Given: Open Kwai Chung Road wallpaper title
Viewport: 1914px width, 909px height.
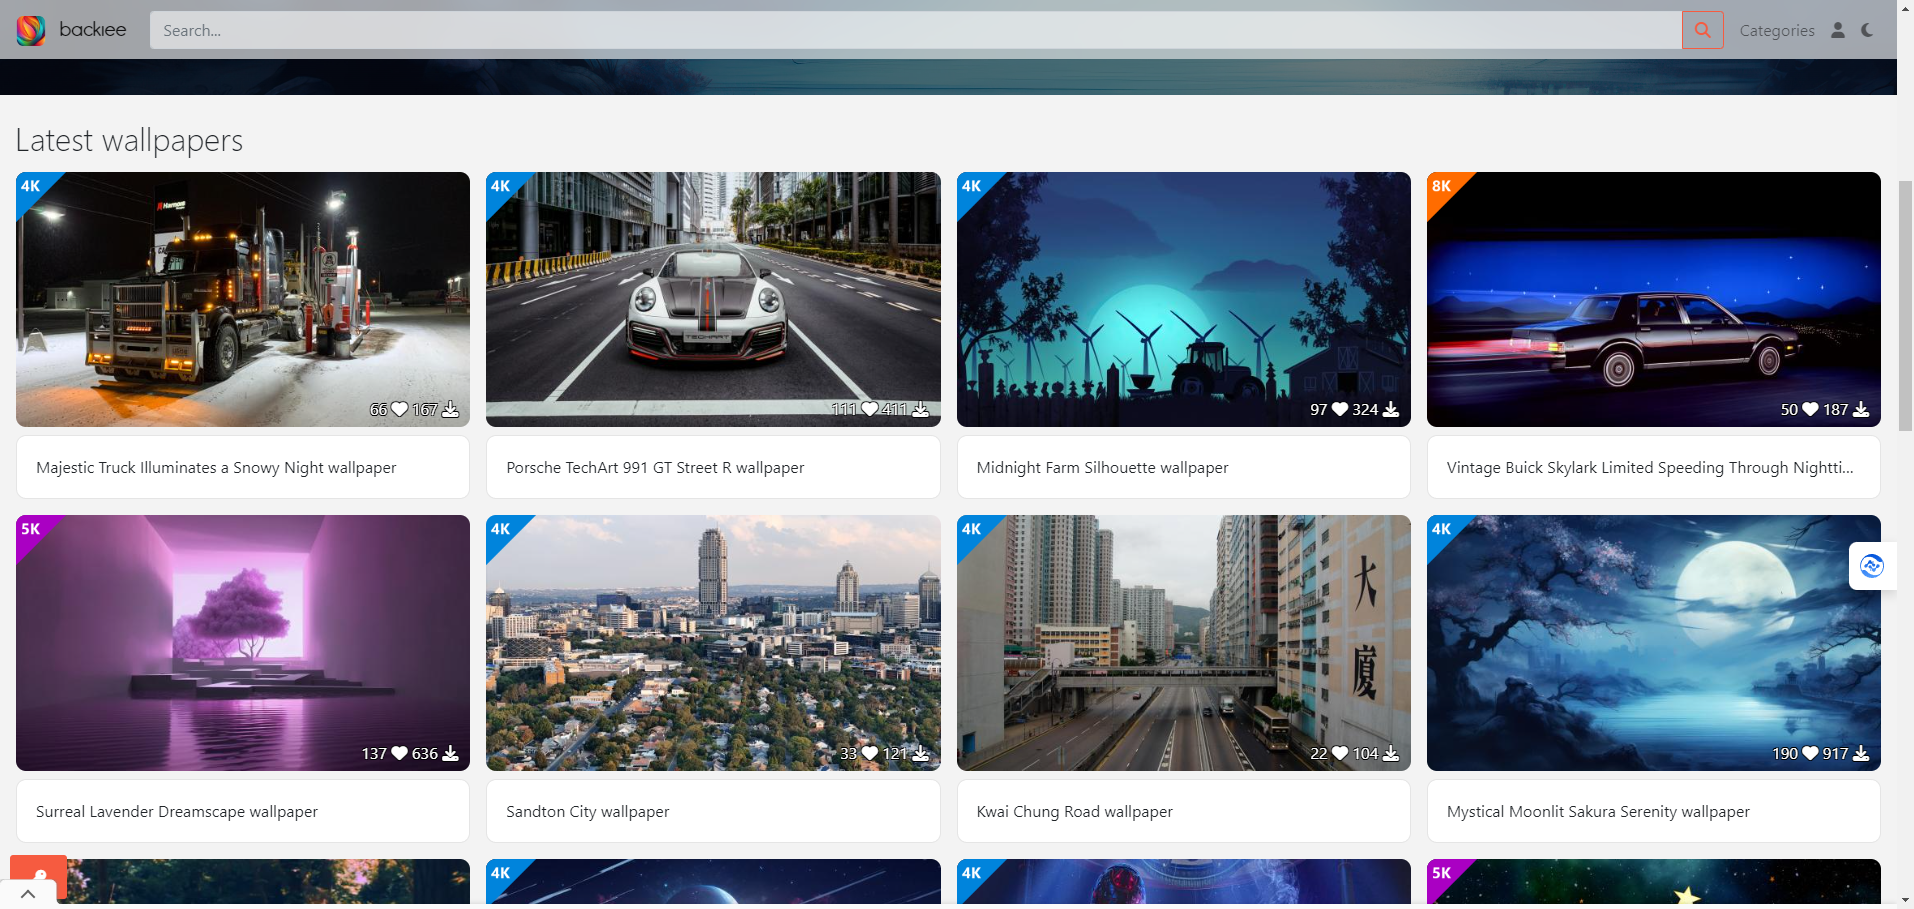Looking at the screenshot, I should pos(1075,811).
